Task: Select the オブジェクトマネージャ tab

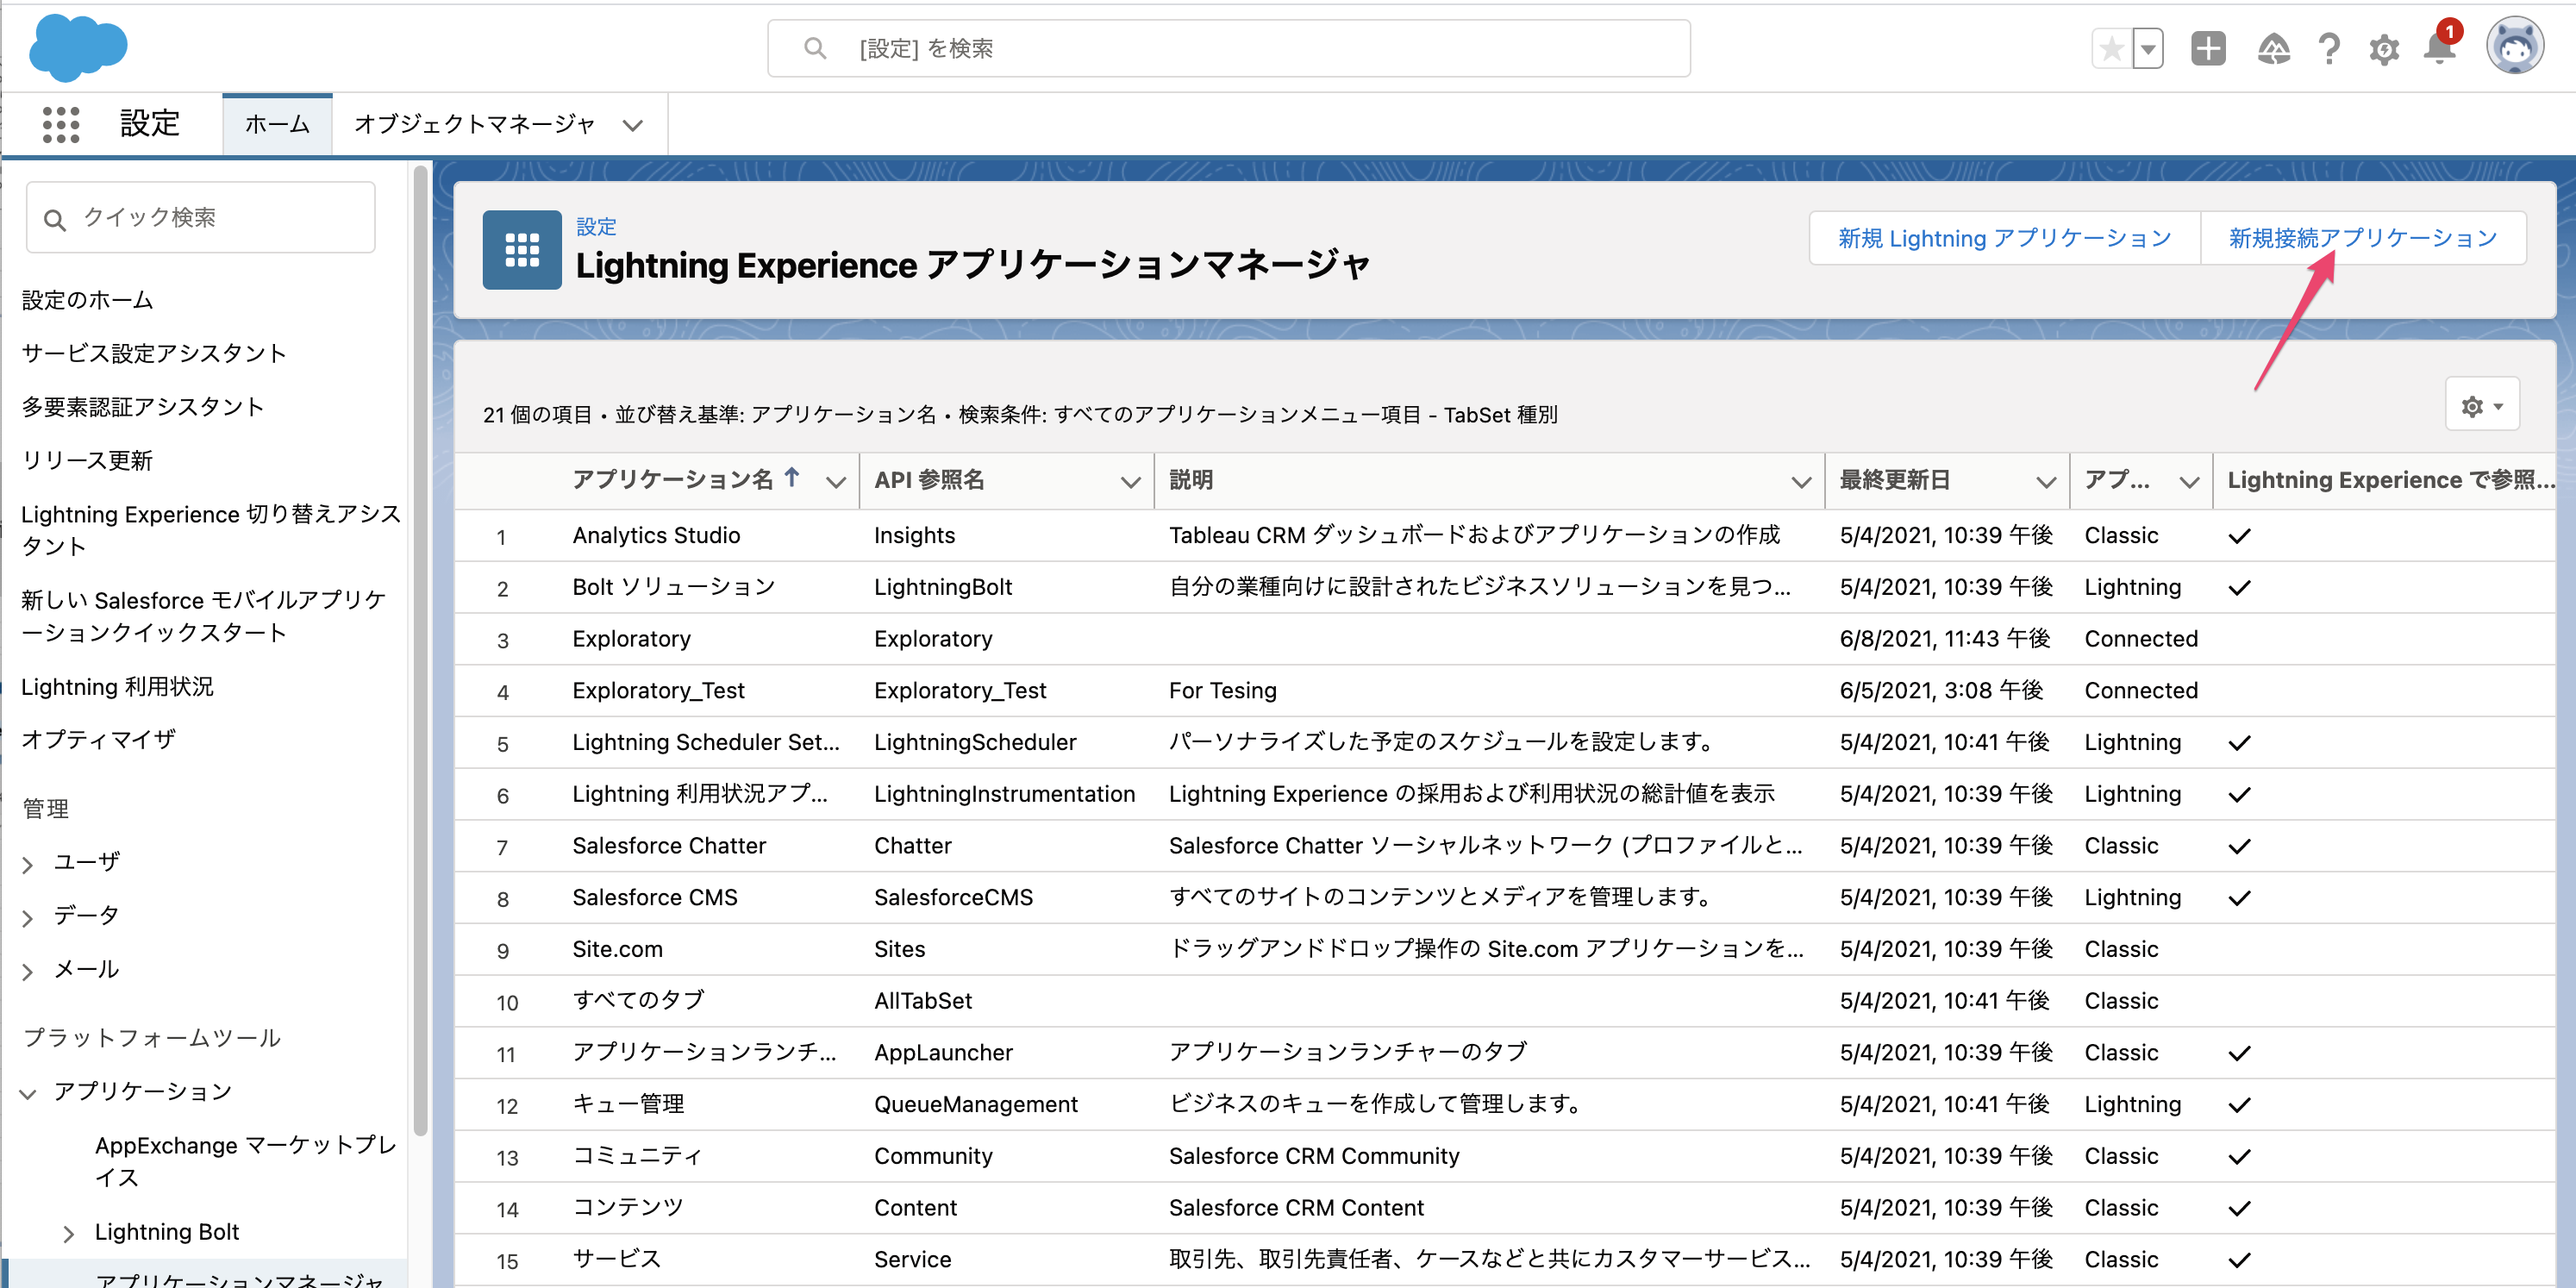Action: (x=474, y=124)
